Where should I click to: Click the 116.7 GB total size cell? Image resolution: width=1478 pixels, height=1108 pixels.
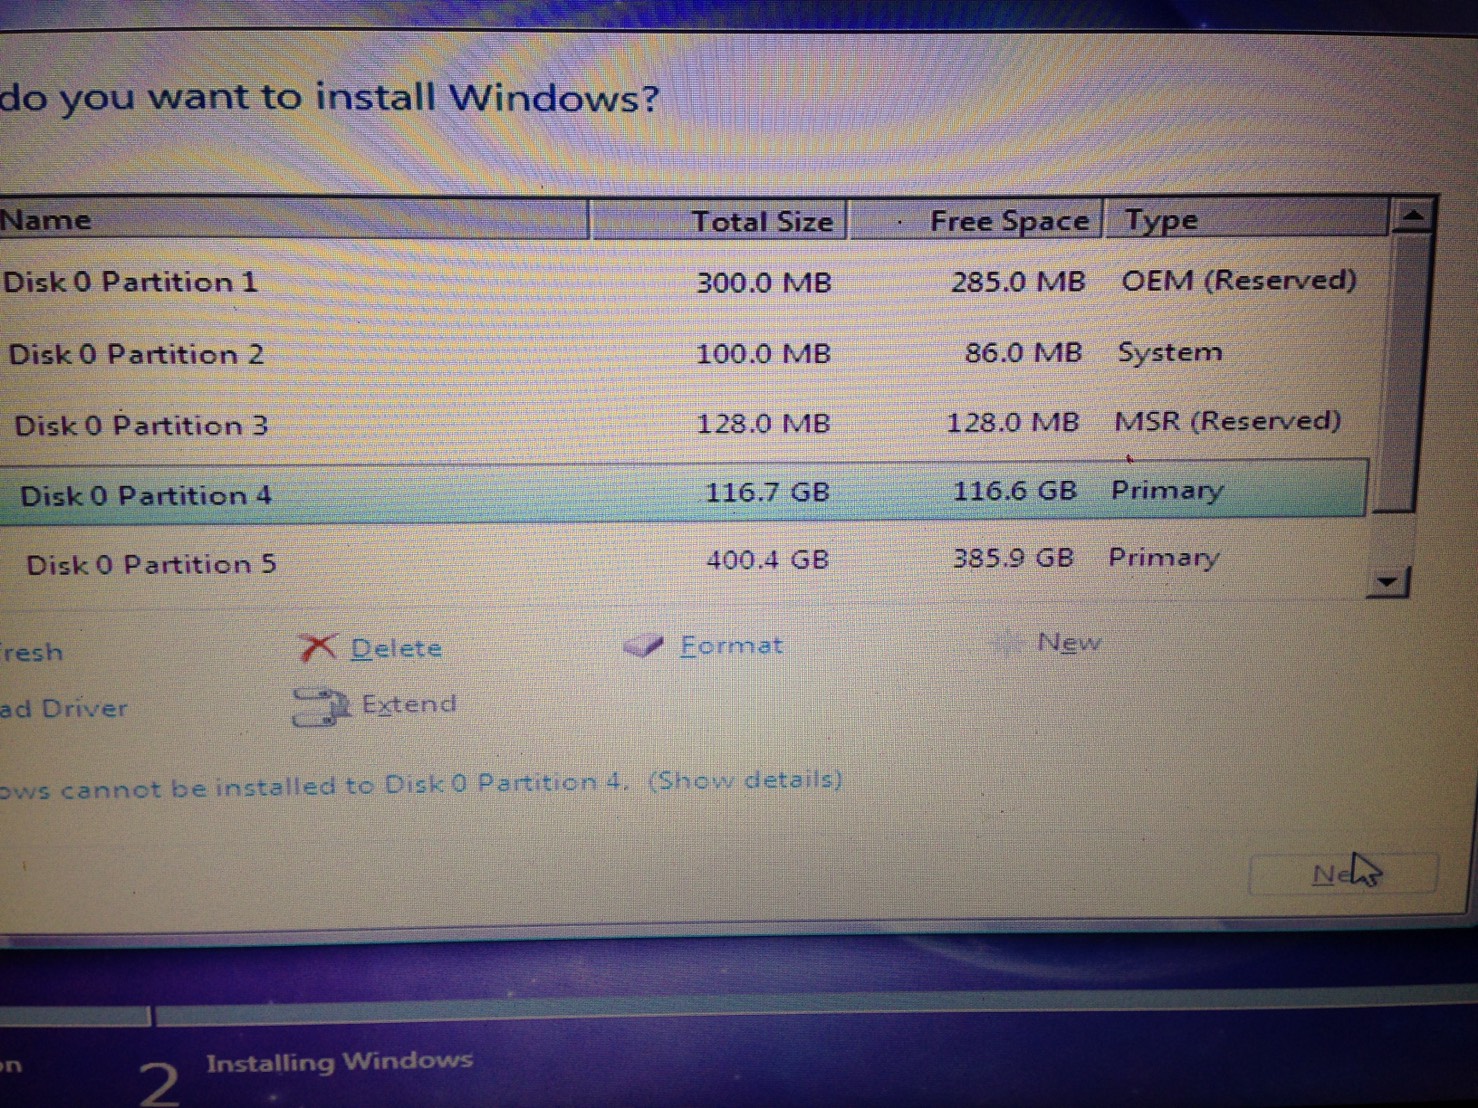(767, 492)
